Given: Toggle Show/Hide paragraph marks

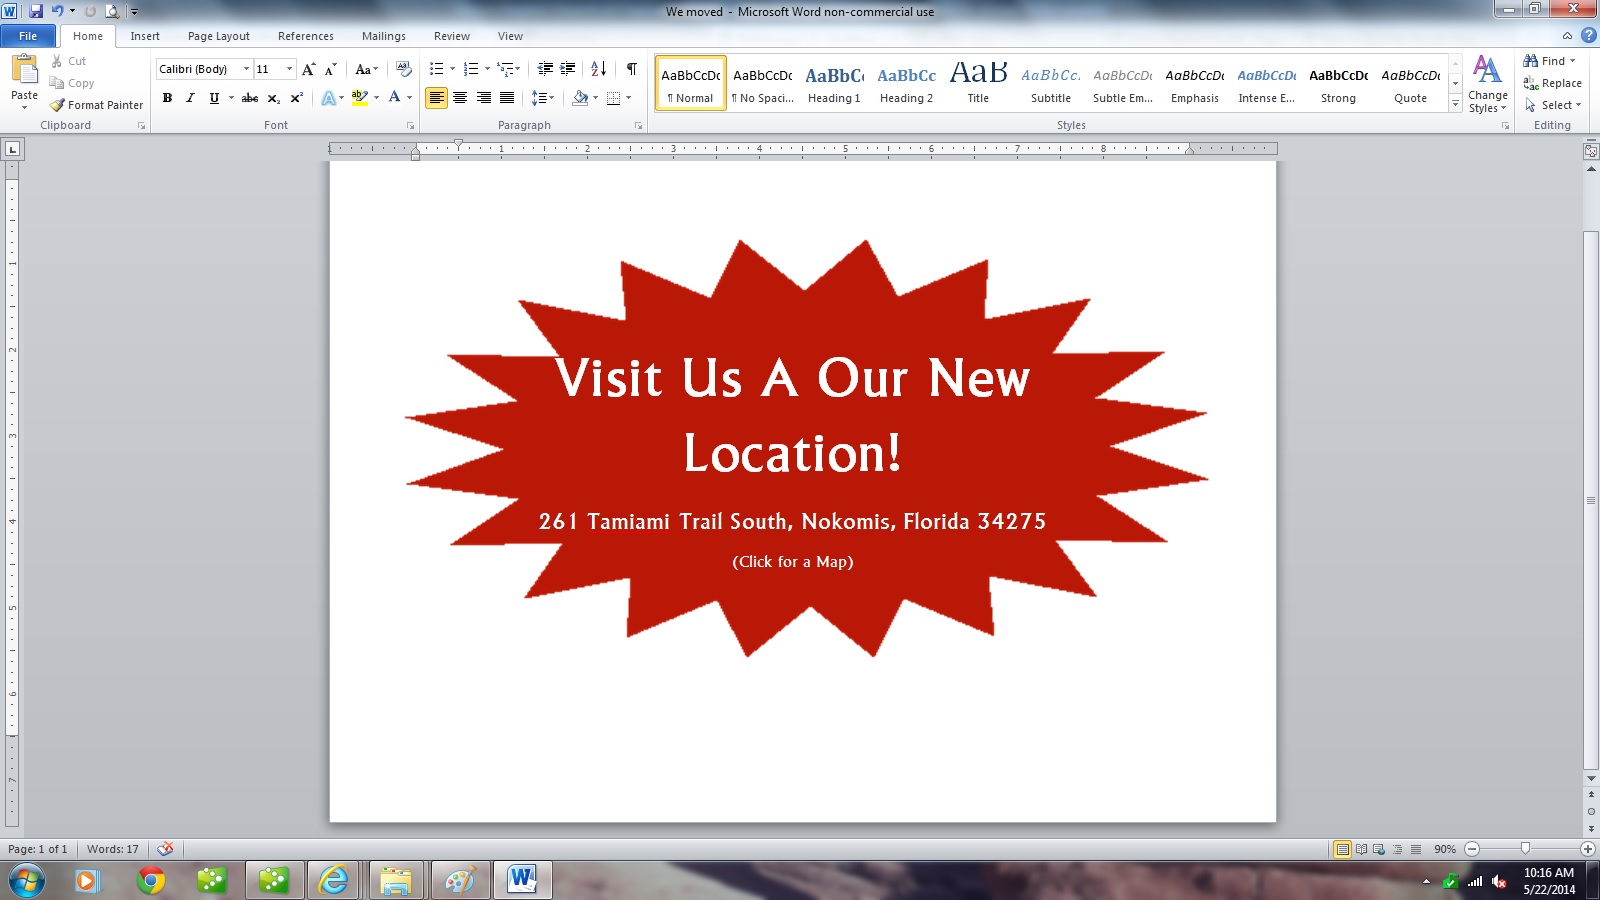Looking at the screenshot, I should pos(631,69).
